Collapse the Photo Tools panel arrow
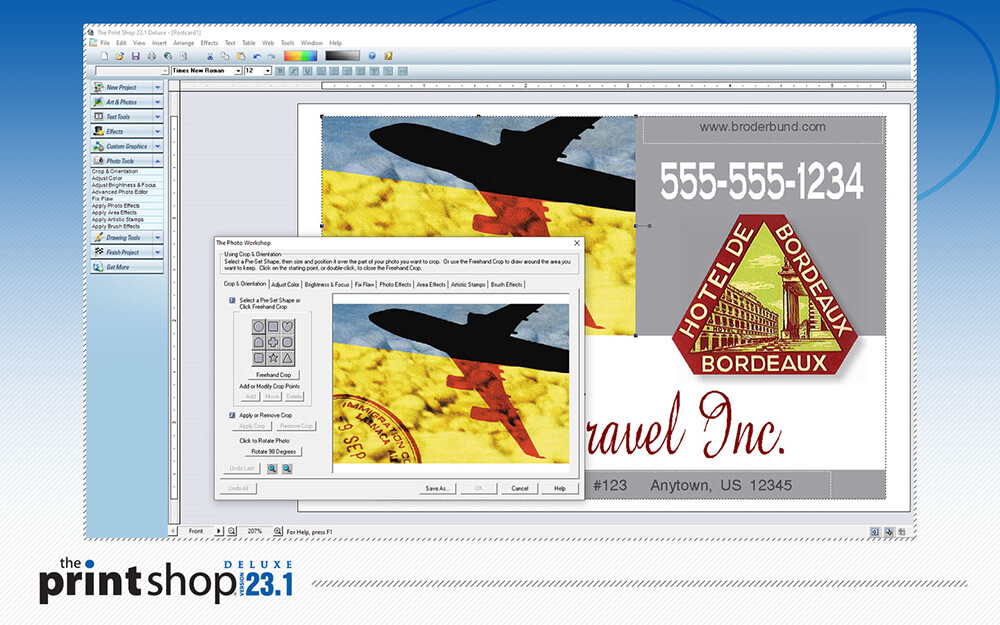Screen dimensions: 1000x625 [x=158, y=161]
